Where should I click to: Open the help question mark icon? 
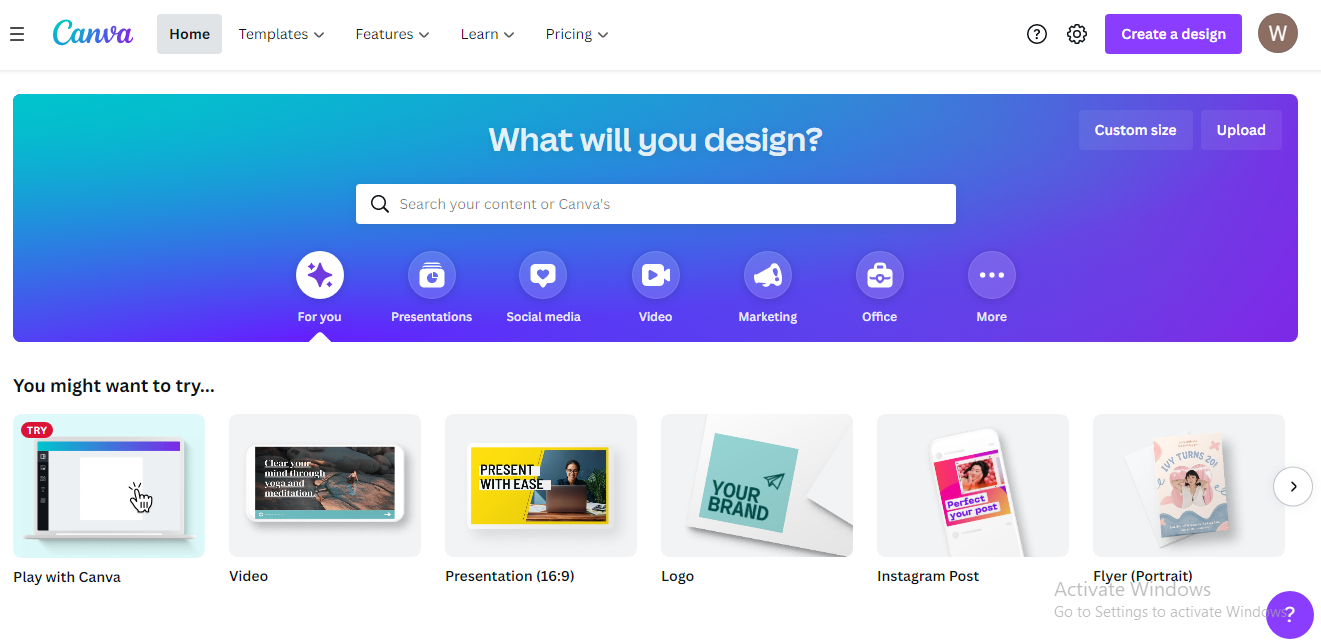click(1037, 34)
